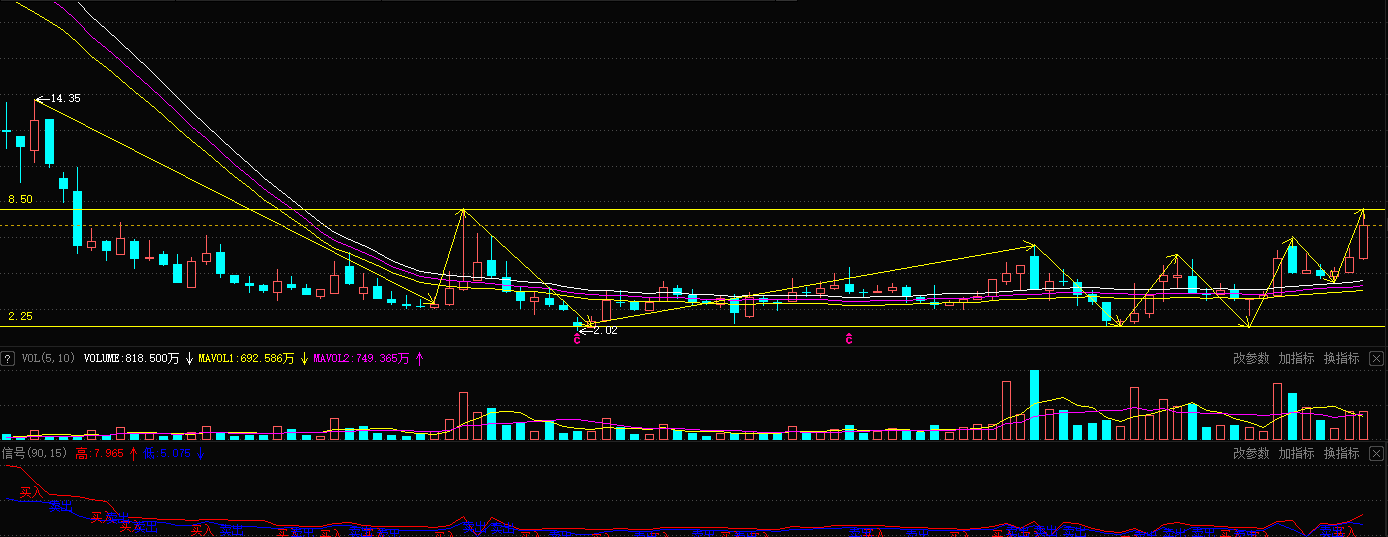
Task: Click the rightmost magenta c marker on the chart
Action: [x=849, y=340]
